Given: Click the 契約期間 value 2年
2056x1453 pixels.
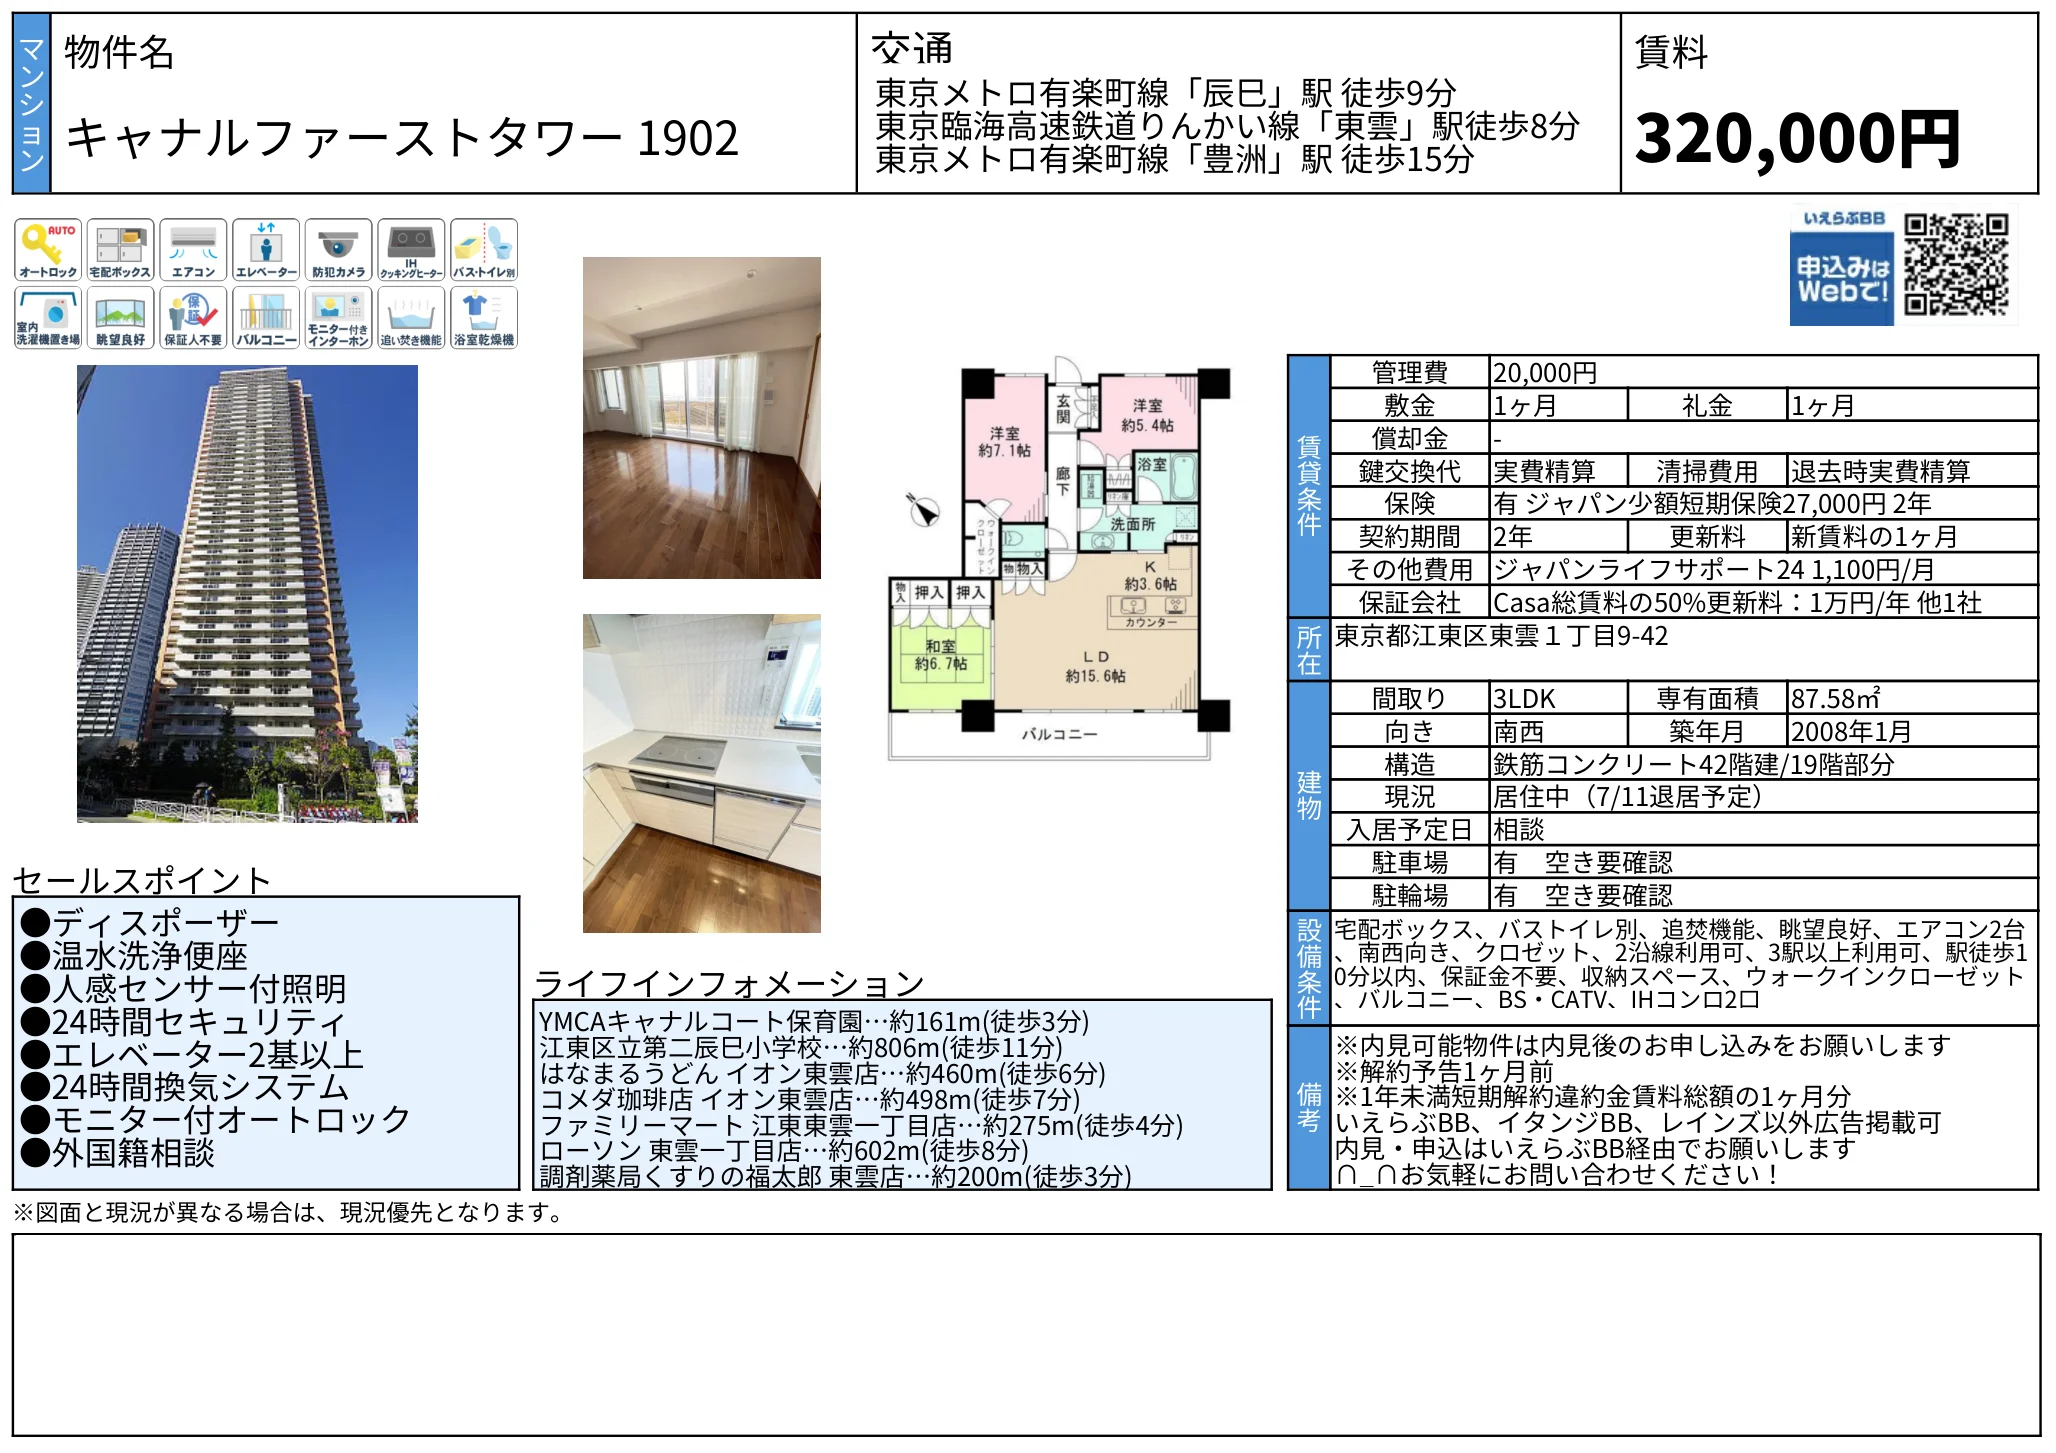Looking at the screenshot, I should point(1558,537).
